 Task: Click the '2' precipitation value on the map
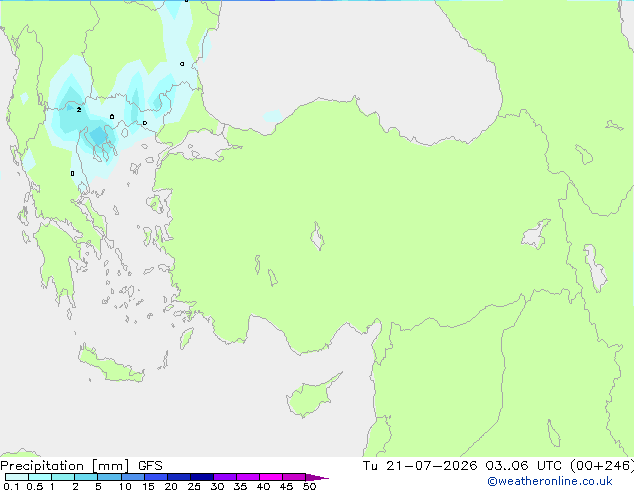(79, 110)
